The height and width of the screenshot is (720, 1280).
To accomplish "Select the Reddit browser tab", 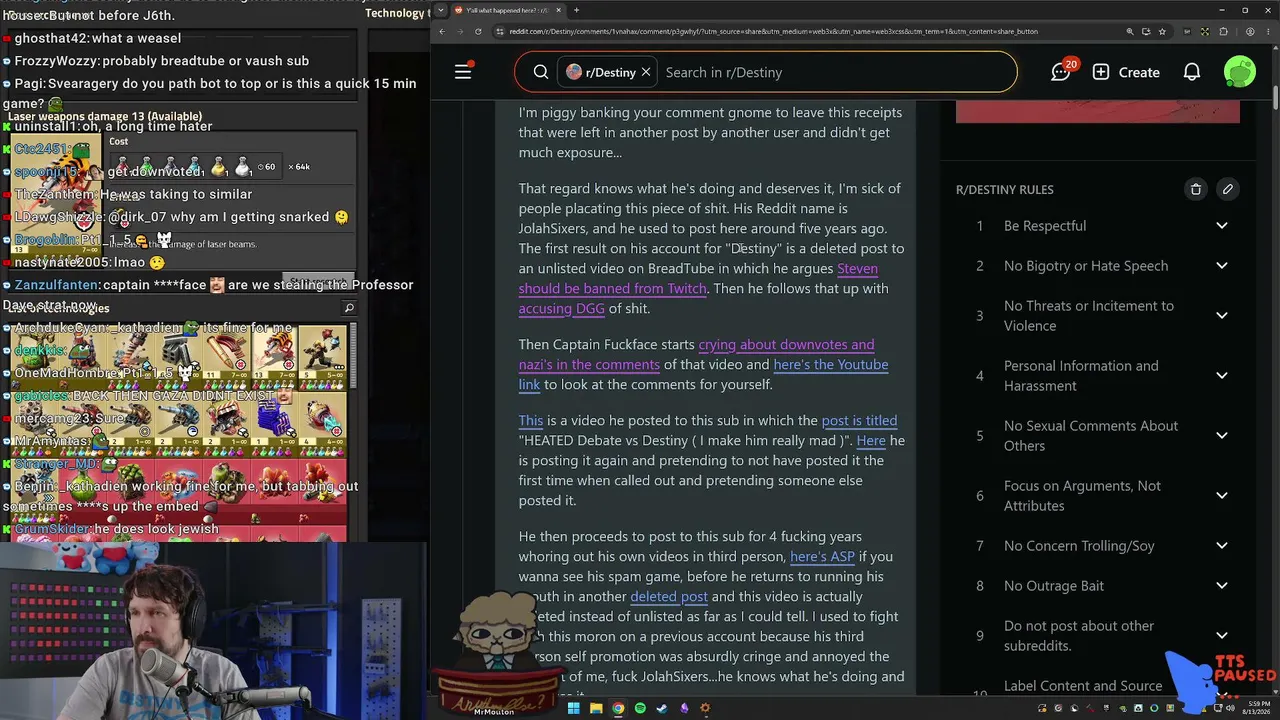I will tap(507, 10).
